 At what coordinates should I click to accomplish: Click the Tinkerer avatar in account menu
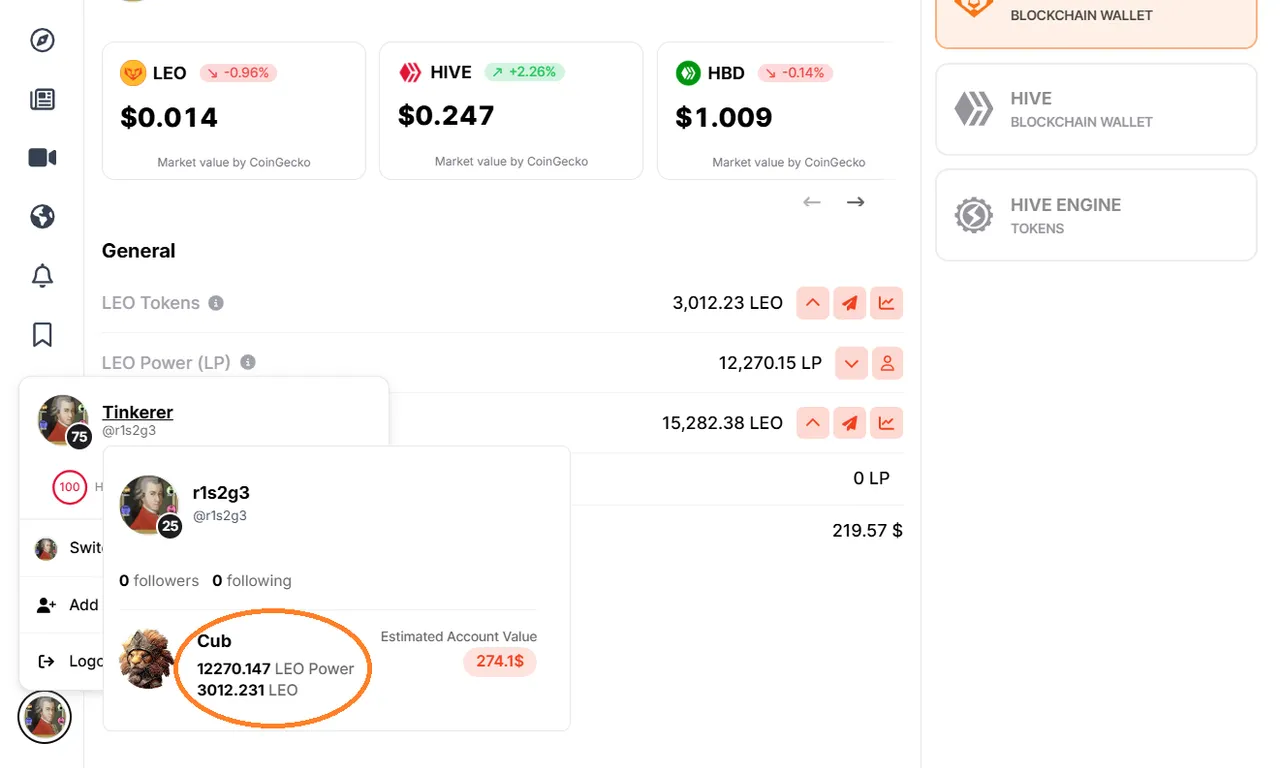63,420
